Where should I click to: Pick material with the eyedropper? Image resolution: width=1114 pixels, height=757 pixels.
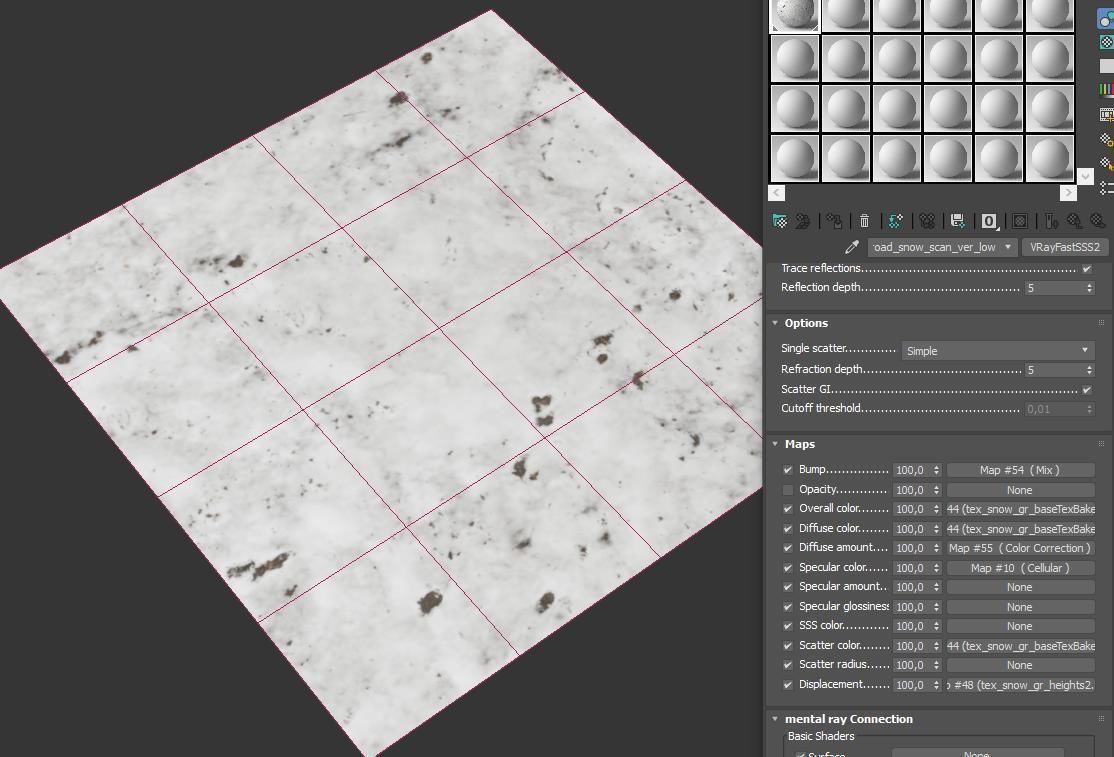[x=851, y=247]
